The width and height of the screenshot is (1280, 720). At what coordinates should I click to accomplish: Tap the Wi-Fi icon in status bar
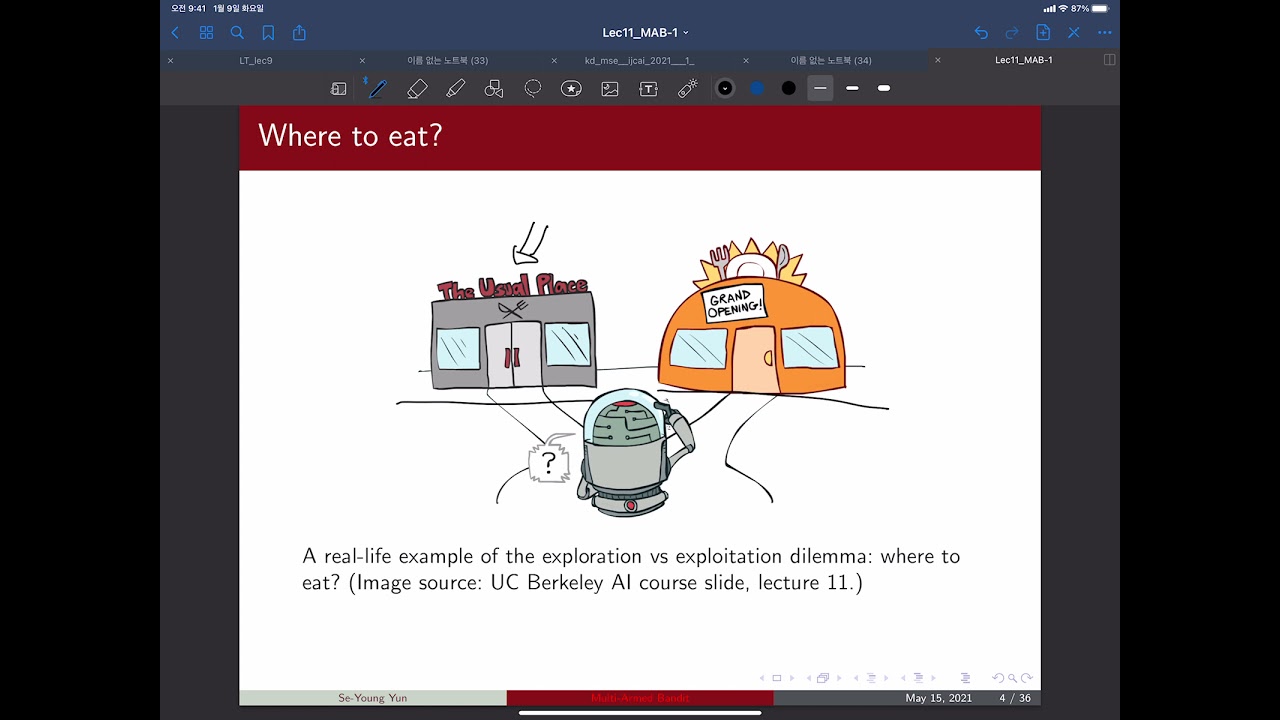click(x=1063, y=9)
